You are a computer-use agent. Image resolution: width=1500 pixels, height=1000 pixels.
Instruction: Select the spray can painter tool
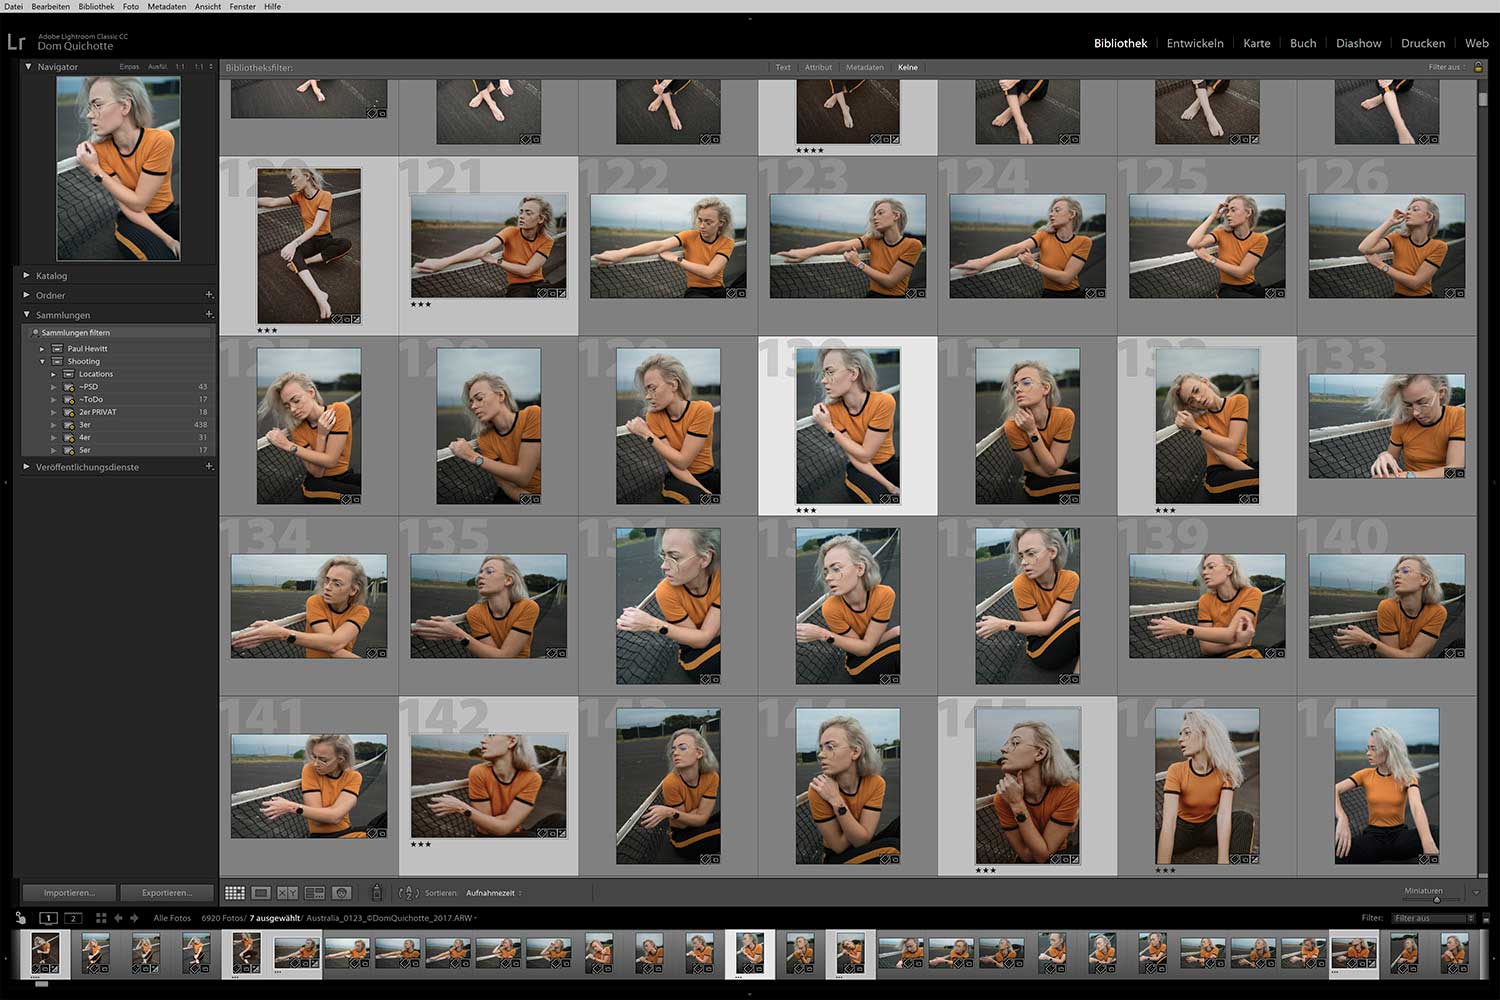pyautogui.click(x=377, y=892)
